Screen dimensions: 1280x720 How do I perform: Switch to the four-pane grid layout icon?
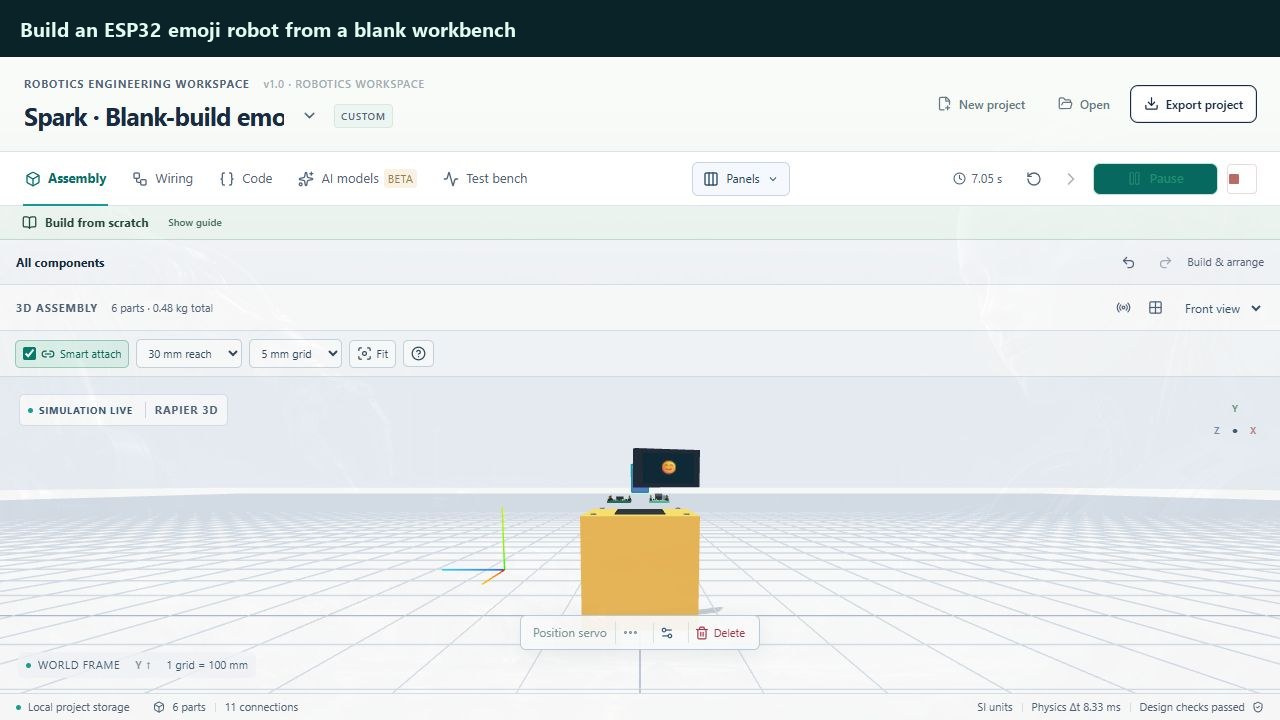pos(1155,308)
